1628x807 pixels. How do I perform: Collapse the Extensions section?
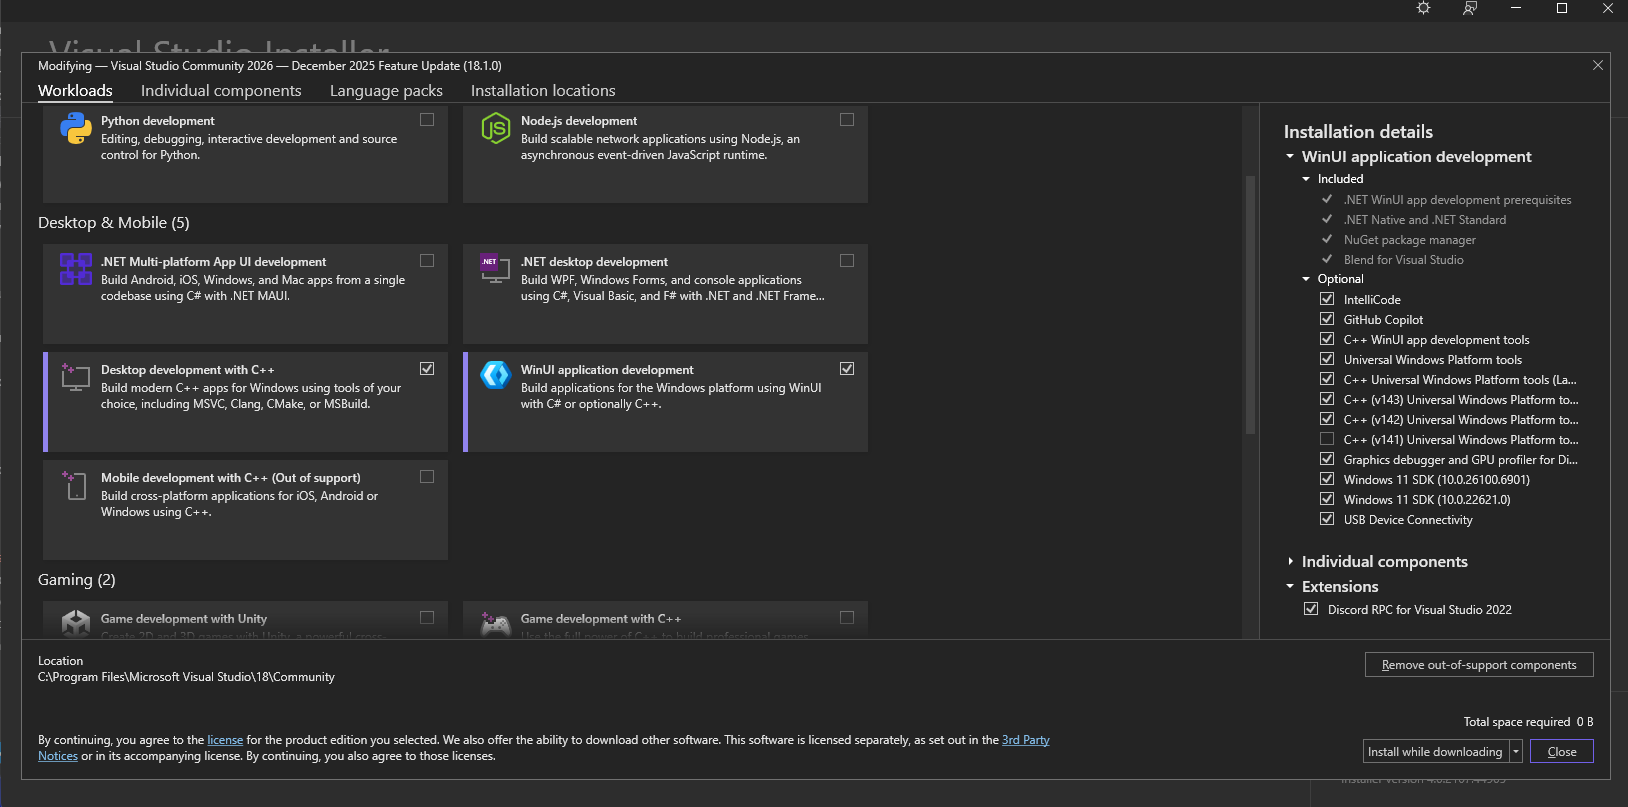click(1290, 587)
